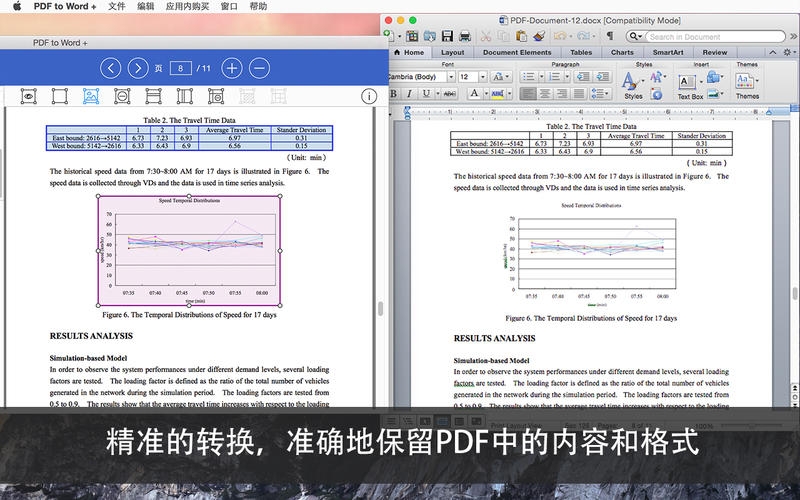Toggle show paragraph marks (¶)
Screen dimensions: 800x500
pos(610,36)
